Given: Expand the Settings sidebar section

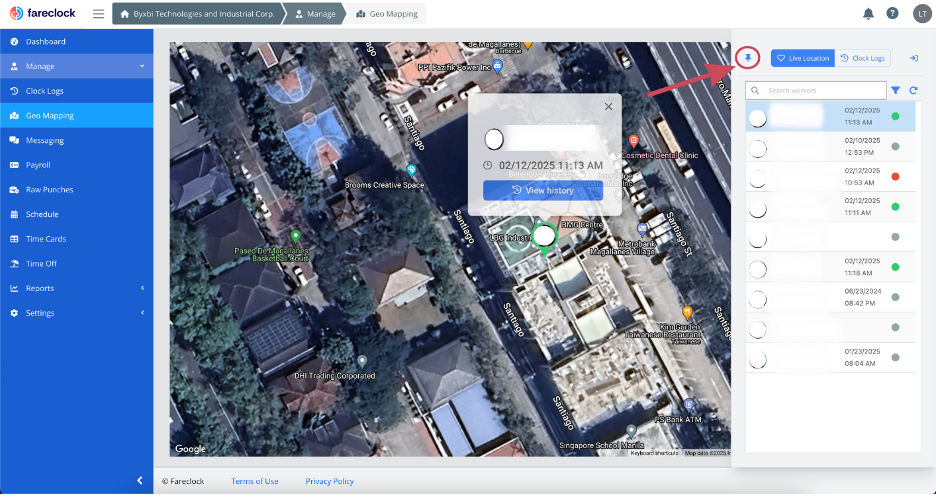Looking at the screenshot, I should (x=76, y=313).
